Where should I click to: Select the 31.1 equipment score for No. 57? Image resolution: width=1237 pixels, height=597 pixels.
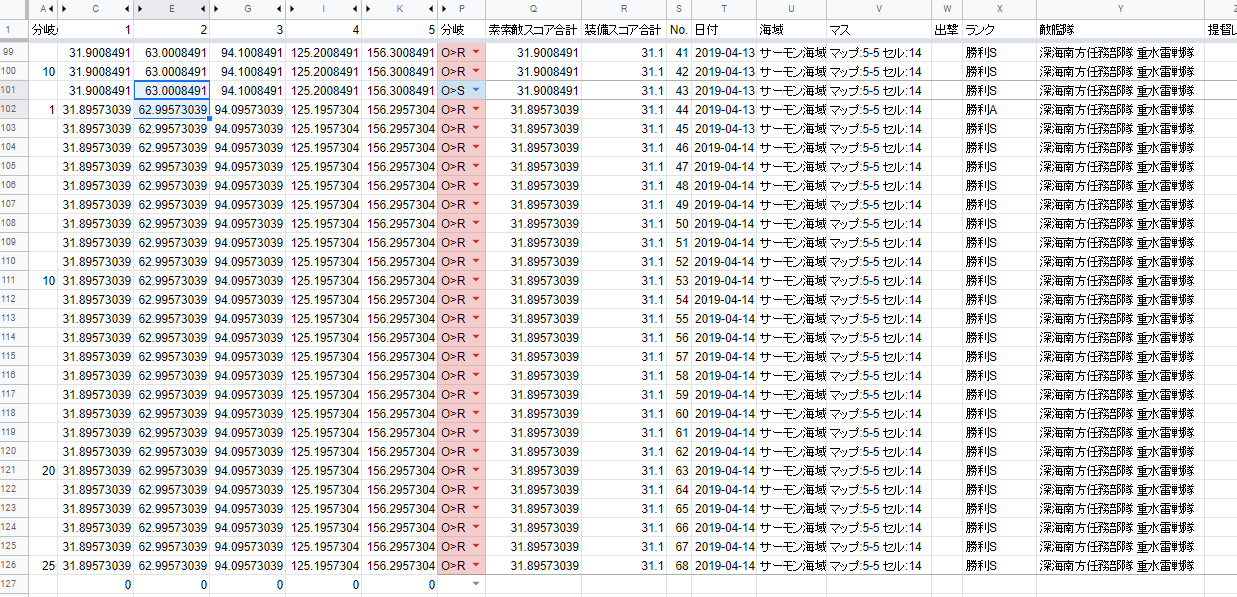[624, 357]
